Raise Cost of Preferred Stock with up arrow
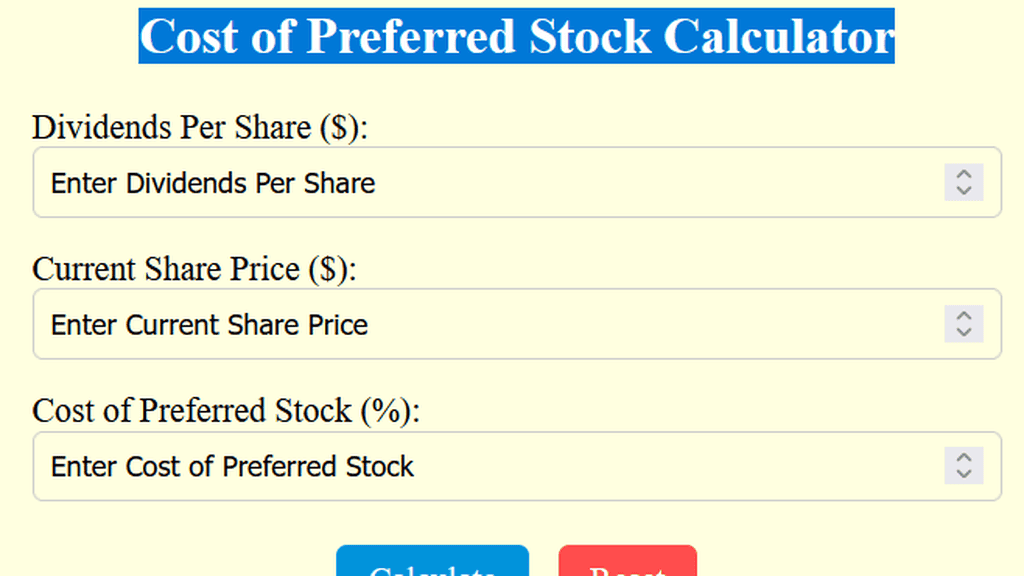The height and width of the screenshot is (576, 1024). (964, 457)
